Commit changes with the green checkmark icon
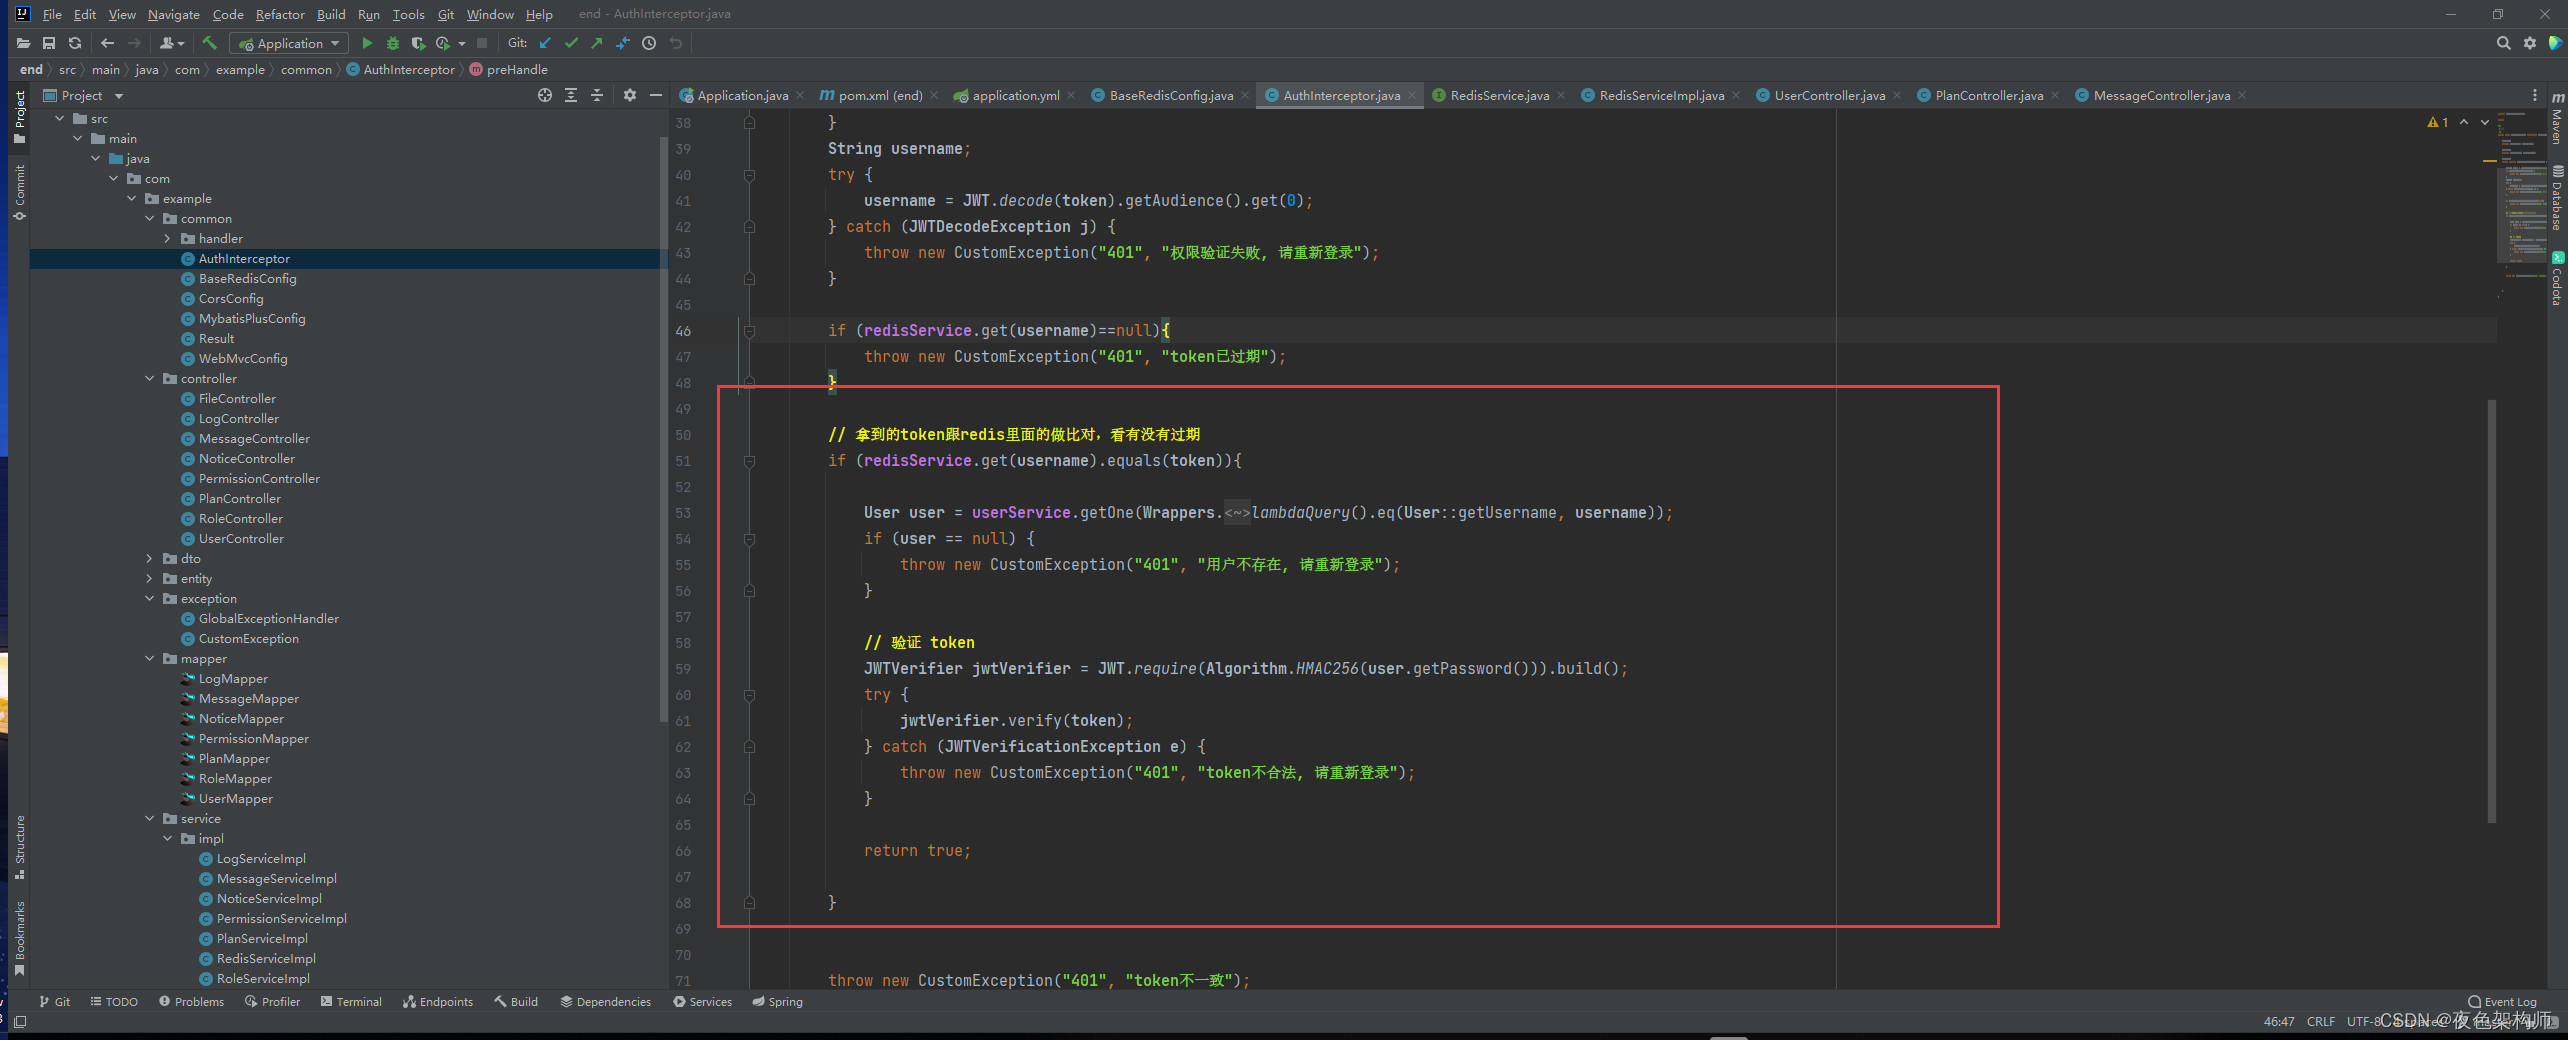Screen dimensions: 2568x1040 pos(571,43)
